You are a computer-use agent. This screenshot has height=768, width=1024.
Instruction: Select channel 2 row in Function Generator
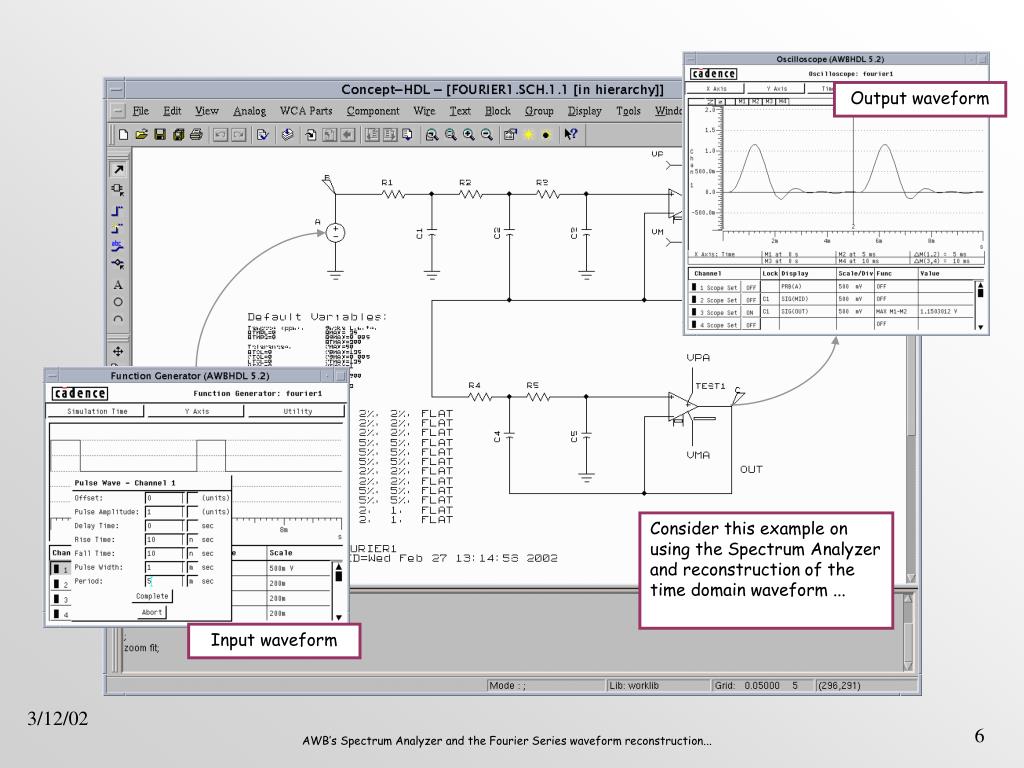click(60, 584)
